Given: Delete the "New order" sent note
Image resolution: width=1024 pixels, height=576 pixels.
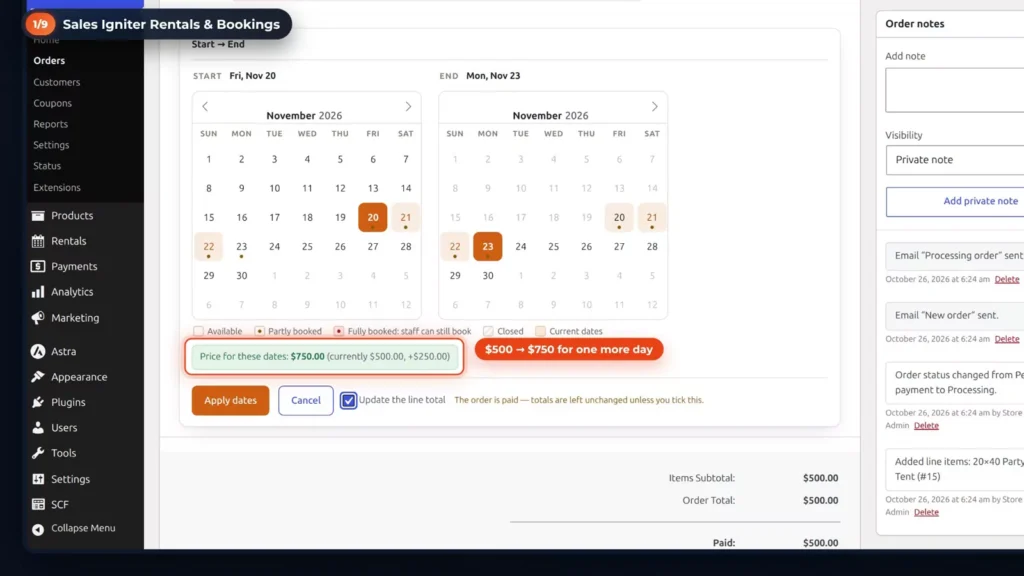Looking at the screenshot, I should [1006, 339].
